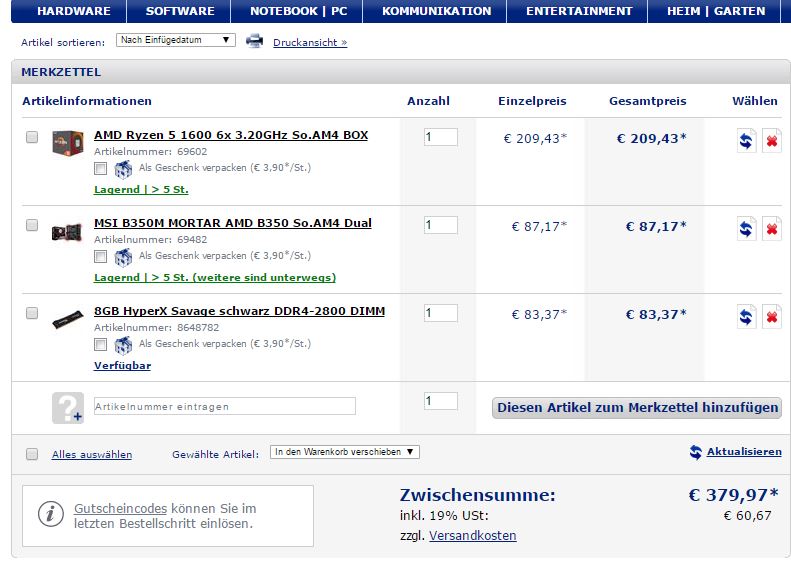791x561 pixels.
Task: Open the Nach Einfügedatum sort dropdown
Action: (176, 40)
